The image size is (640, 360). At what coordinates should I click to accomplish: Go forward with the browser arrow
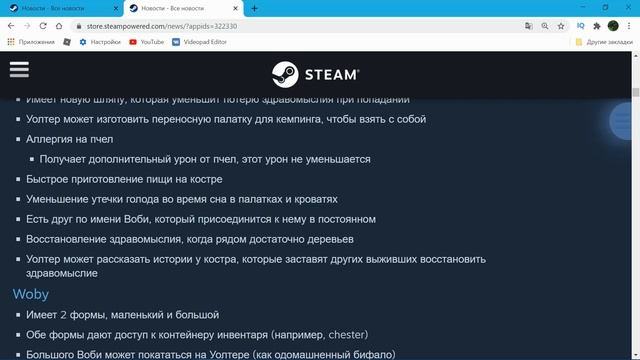(x=27, y=26)
